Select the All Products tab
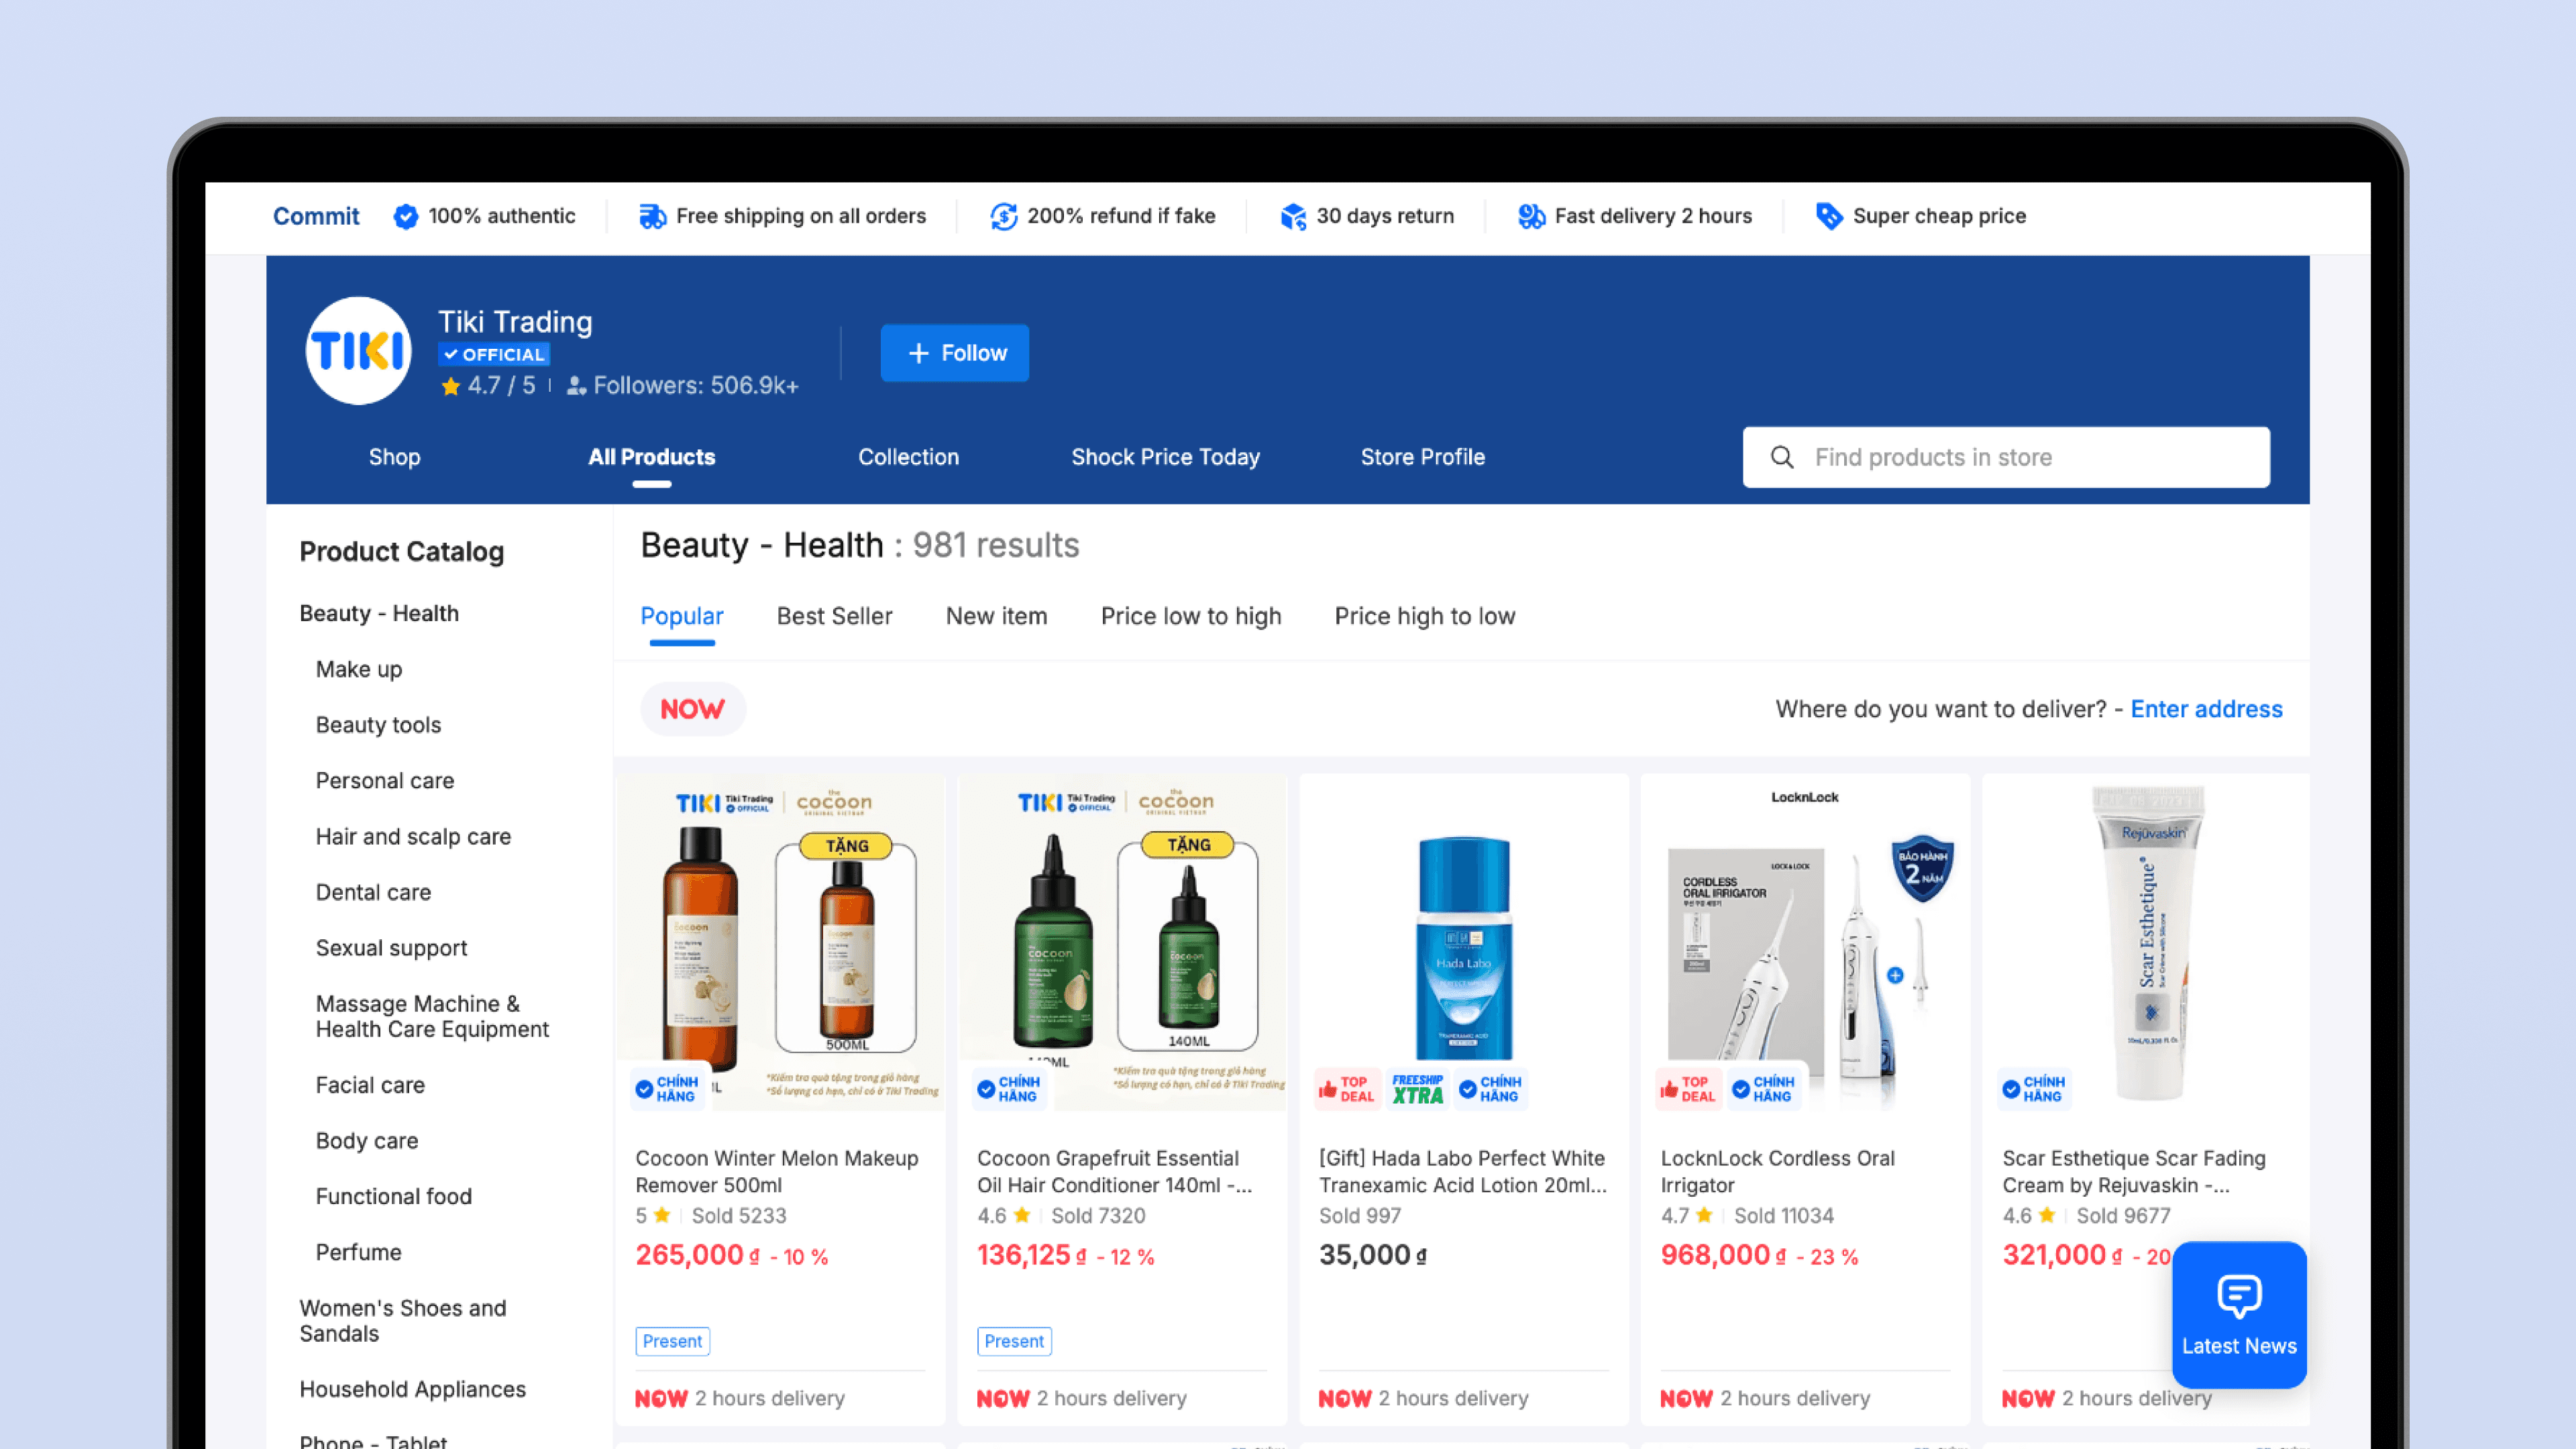2576x1449 pixels. coord(652,457)
